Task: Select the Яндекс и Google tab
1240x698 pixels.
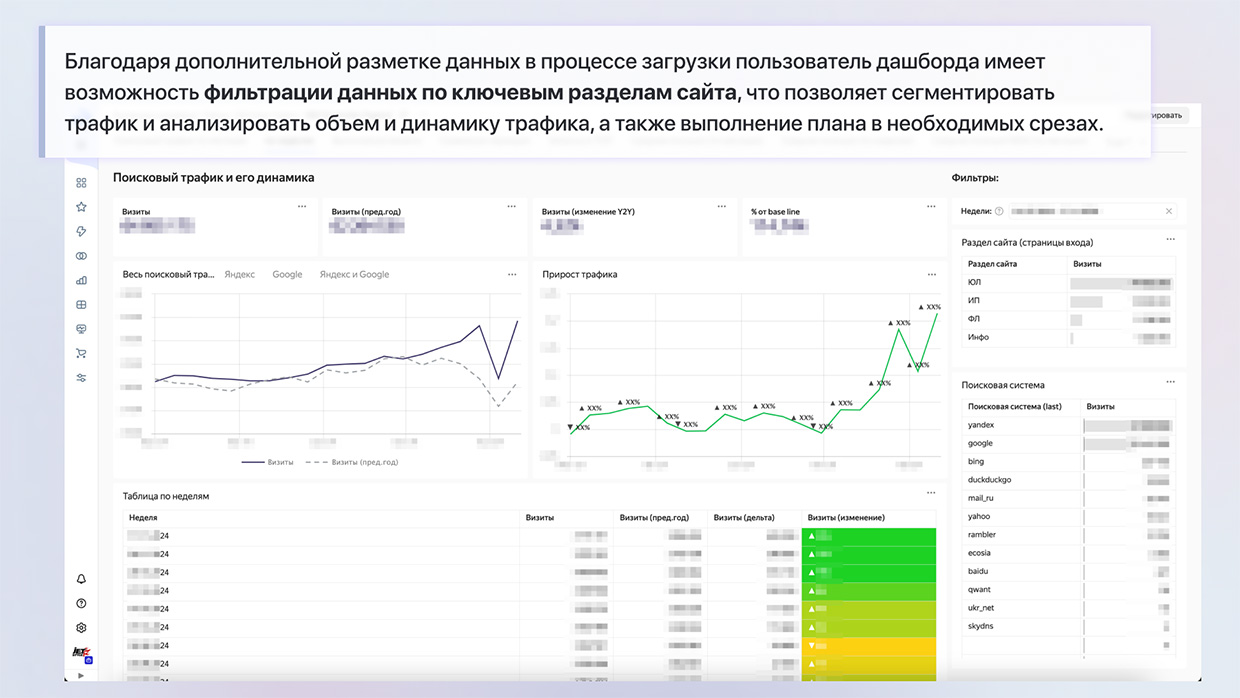Action: point(354,274)
